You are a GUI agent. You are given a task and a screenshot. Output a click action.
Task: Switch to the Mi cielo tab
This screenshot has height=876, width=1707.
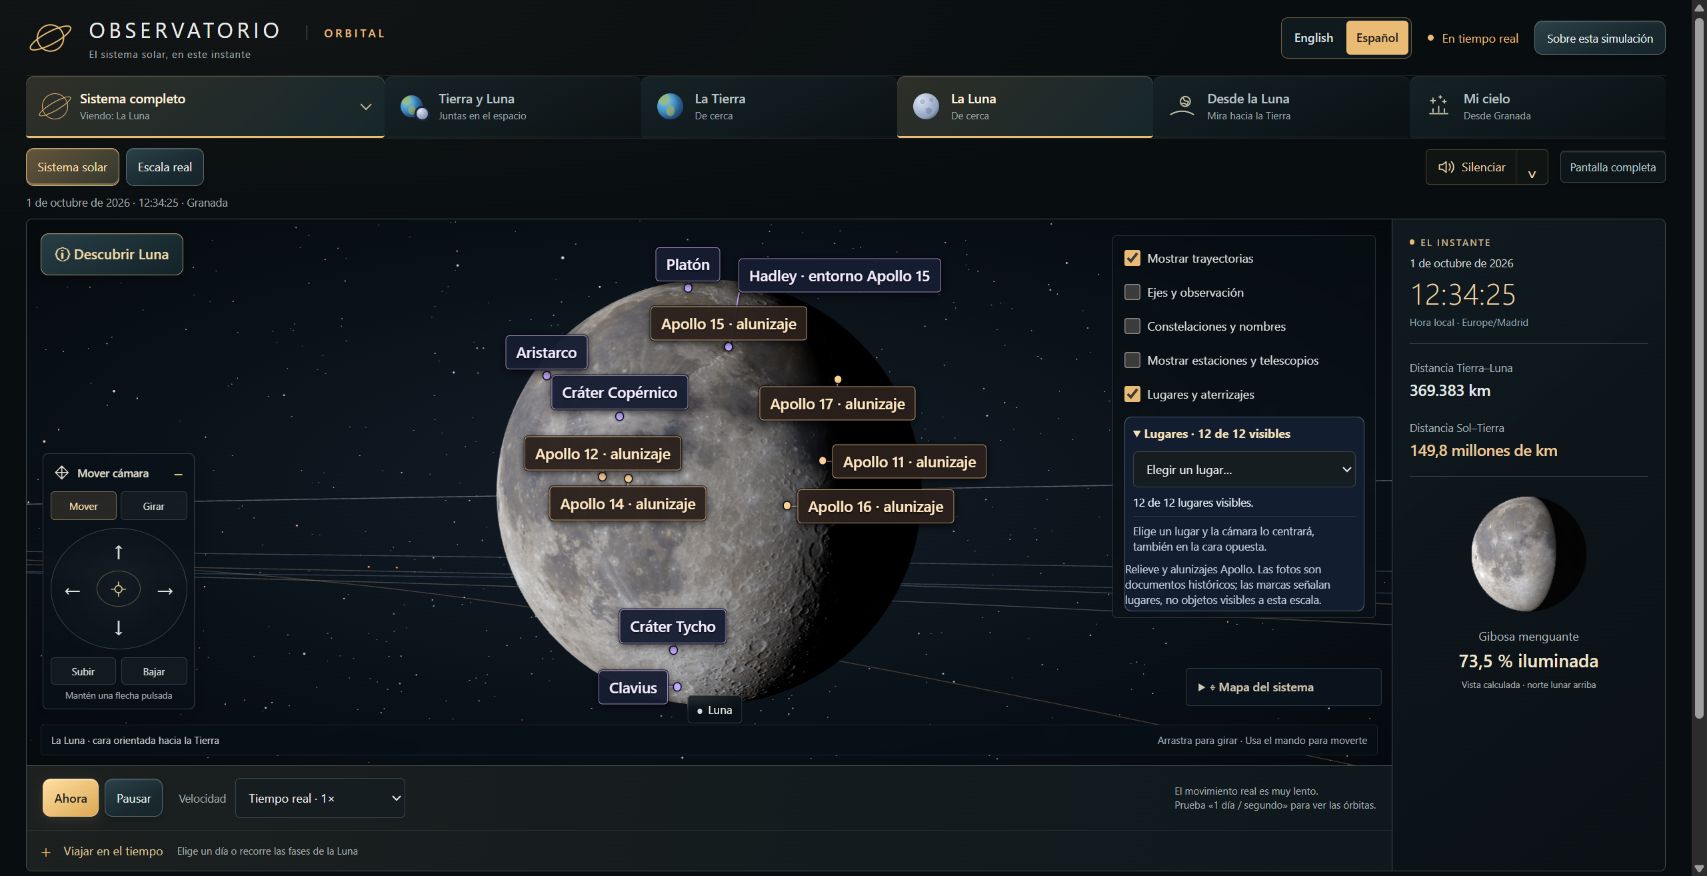[x=1537, y=106]
